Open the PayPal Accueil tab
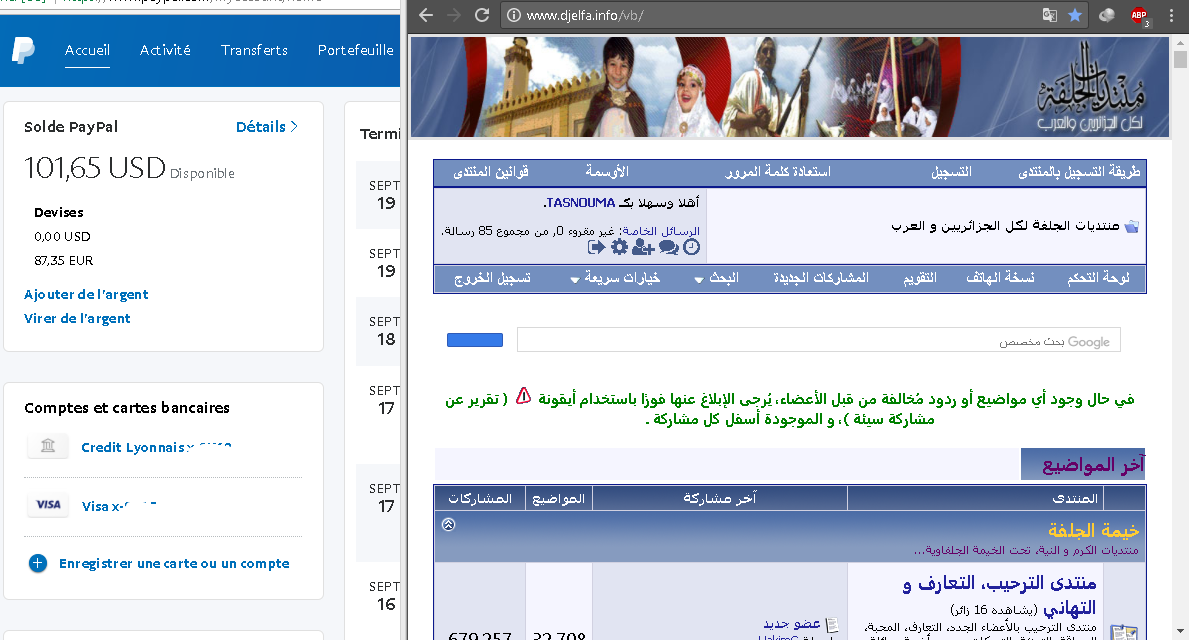 click(x=87, y=50)
